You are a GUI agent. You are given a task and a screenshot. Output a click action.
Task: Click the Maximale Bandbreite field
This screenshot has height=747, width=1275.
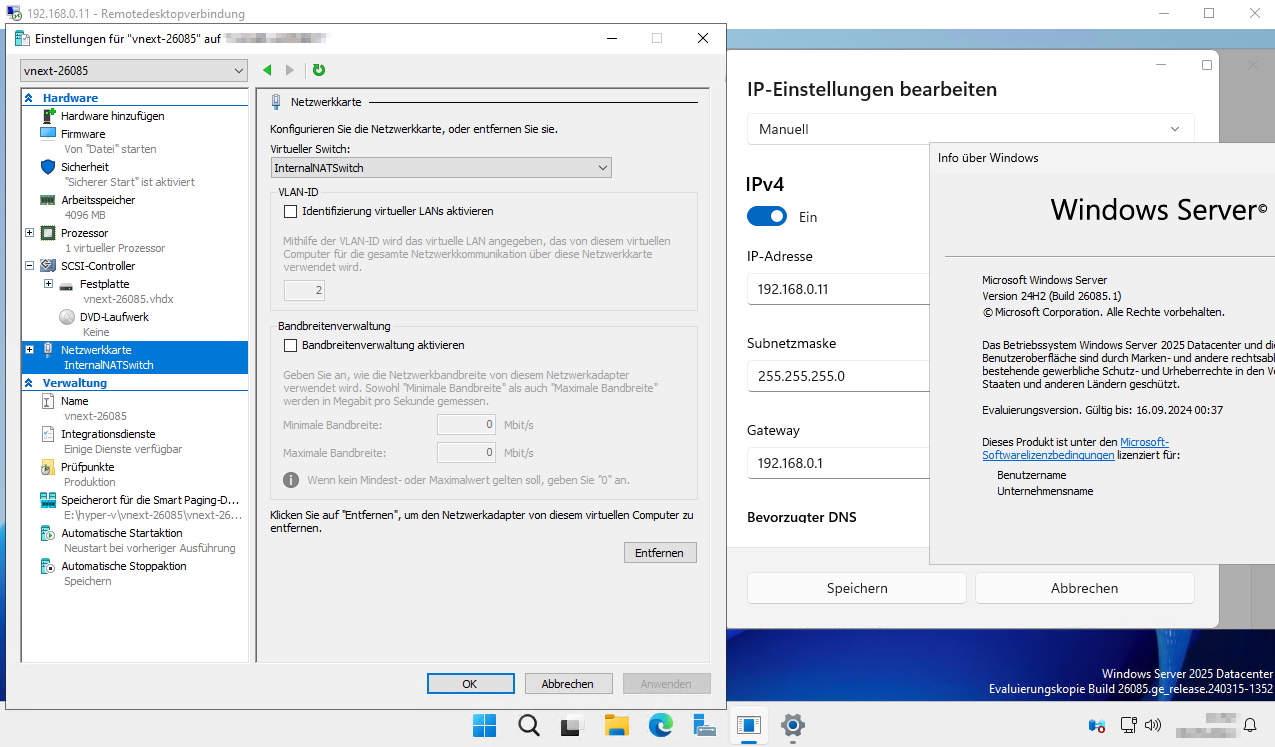(467, 453)
